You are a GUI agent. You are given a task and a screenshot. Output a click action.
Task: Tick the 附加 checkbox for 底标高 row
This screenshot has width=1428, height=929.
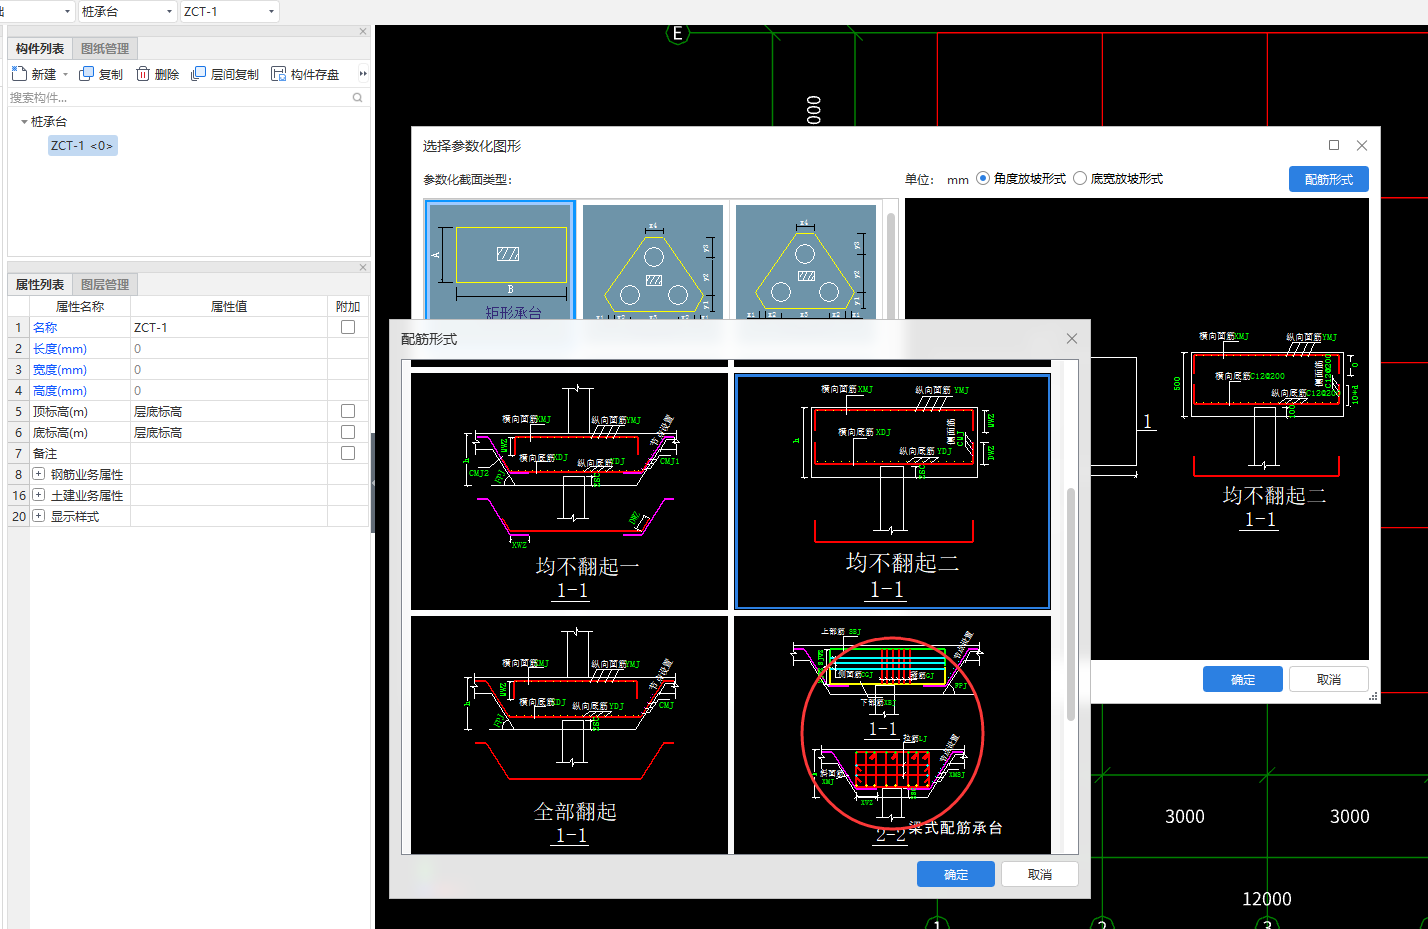tap(348, 432)
